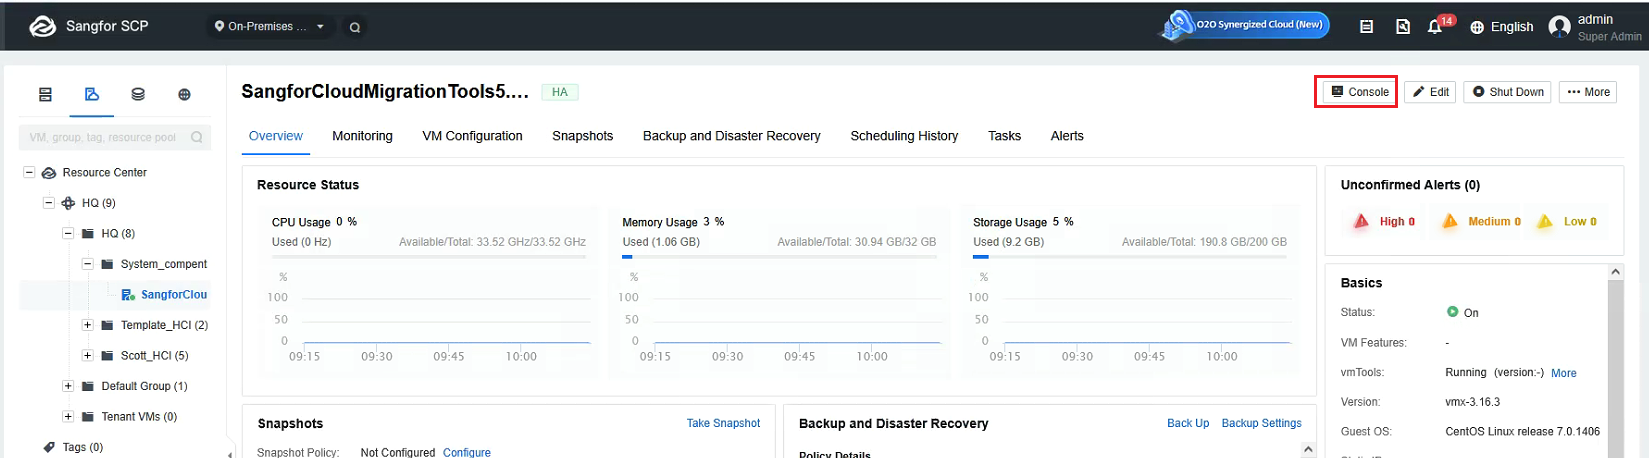The height and width of the screenshot is (458, 1649).
Task: Expand the Template_HCI (2) folder
Action: pyautogui.click(x=87, y=325)
